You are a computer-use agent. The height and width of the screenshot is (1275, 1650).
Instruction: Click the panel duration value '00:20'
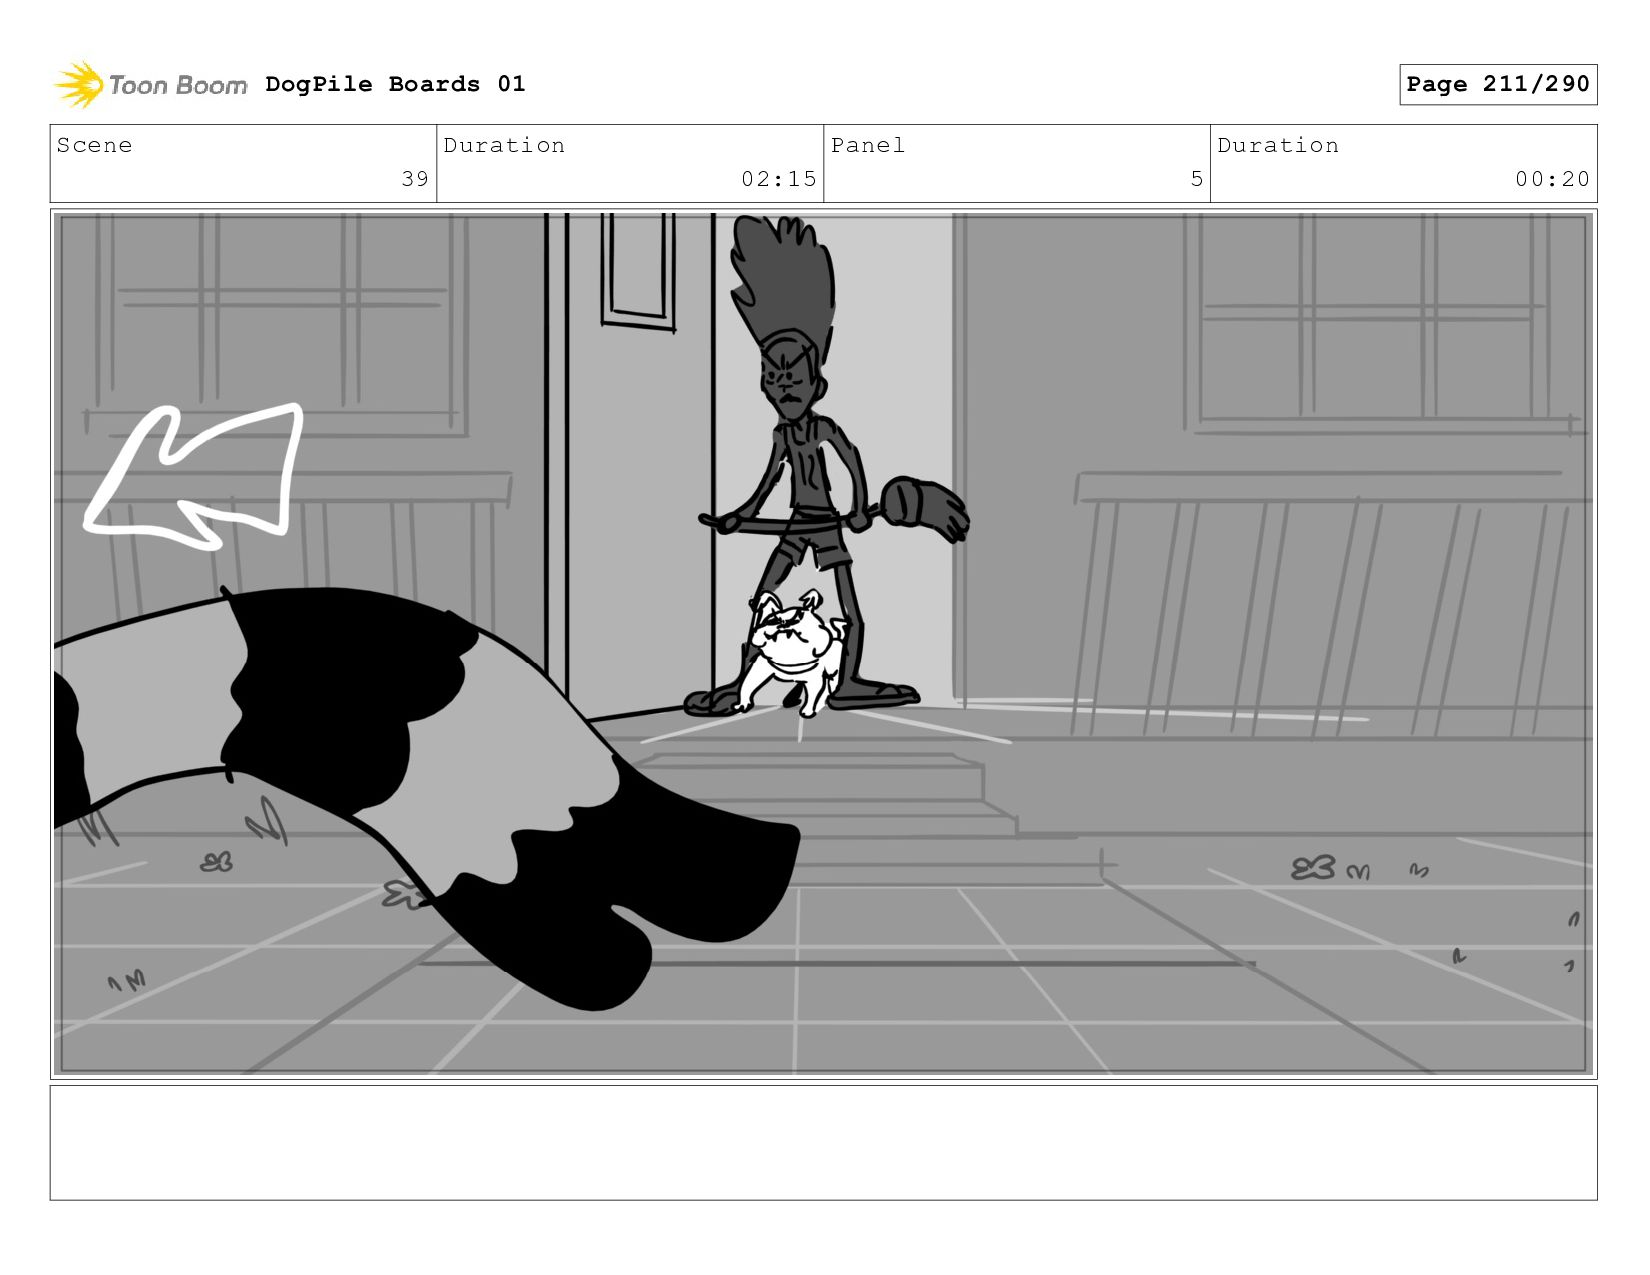pyautogui.click(x=1552, y=179)
